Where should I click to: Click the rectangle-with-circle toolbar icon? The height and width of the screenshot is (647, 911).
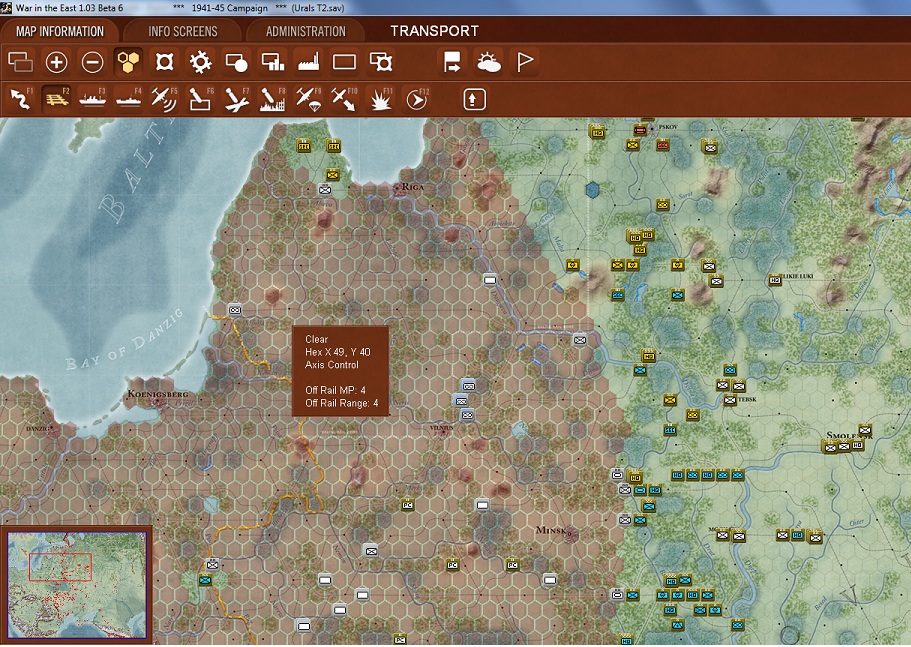[236, 62]
